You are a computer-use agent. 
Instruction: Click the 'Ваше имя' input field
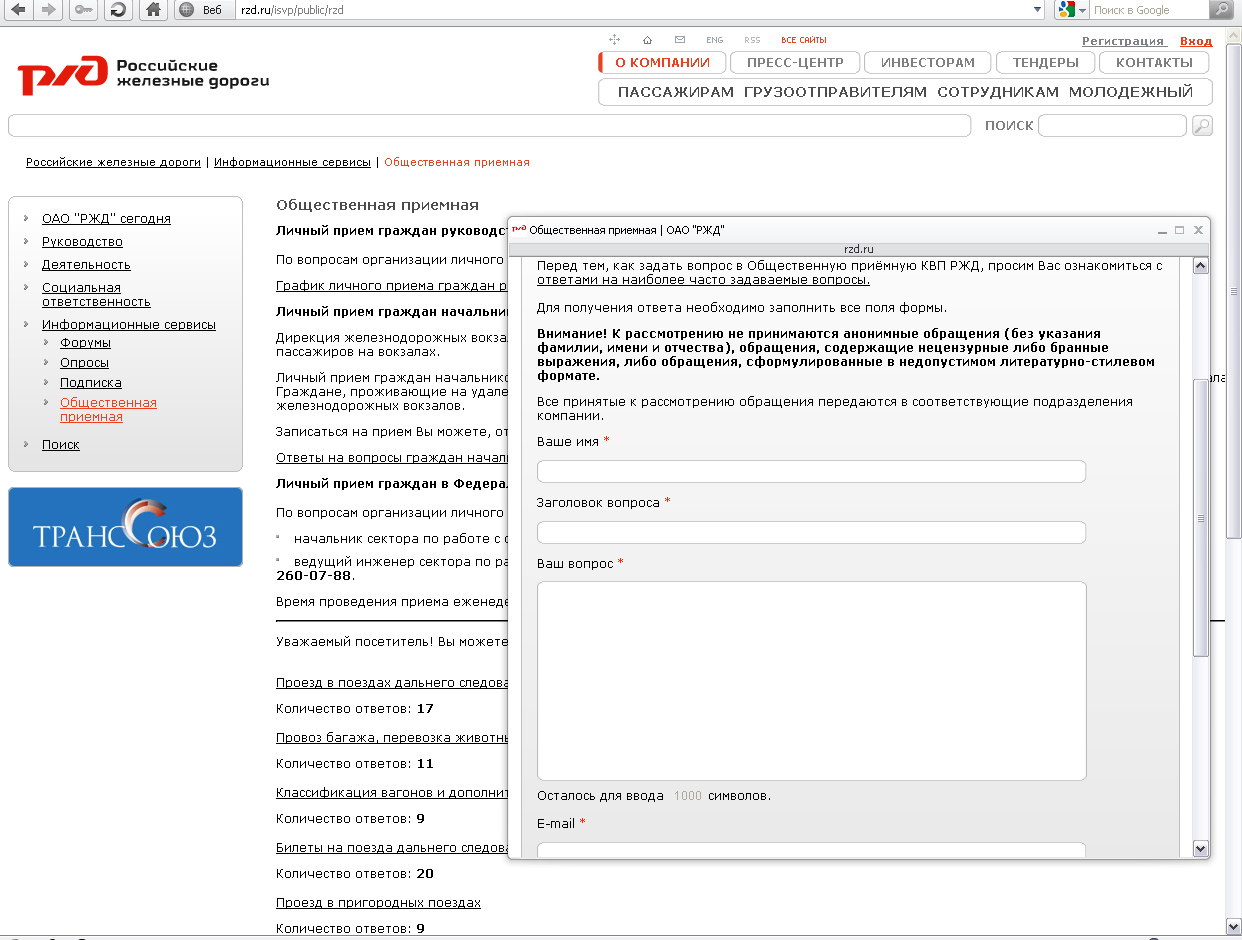[811, 471]
